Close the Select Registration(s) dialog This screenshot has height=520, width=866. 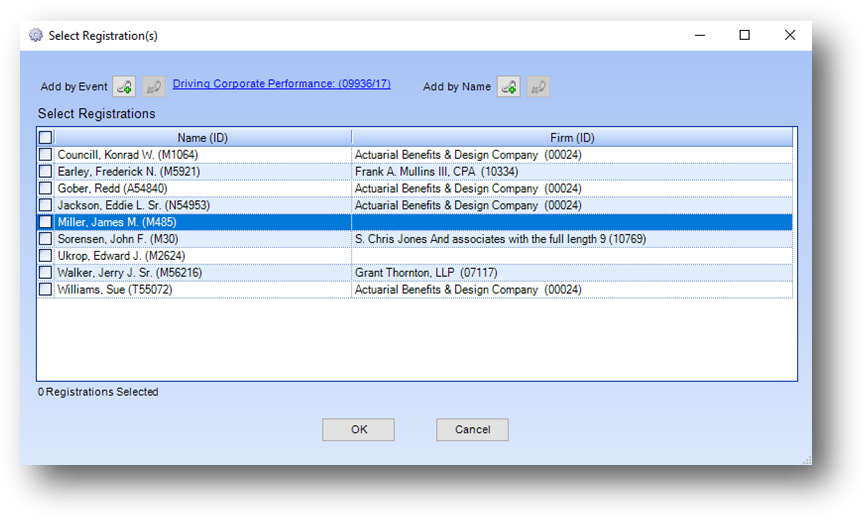point(790,35)
